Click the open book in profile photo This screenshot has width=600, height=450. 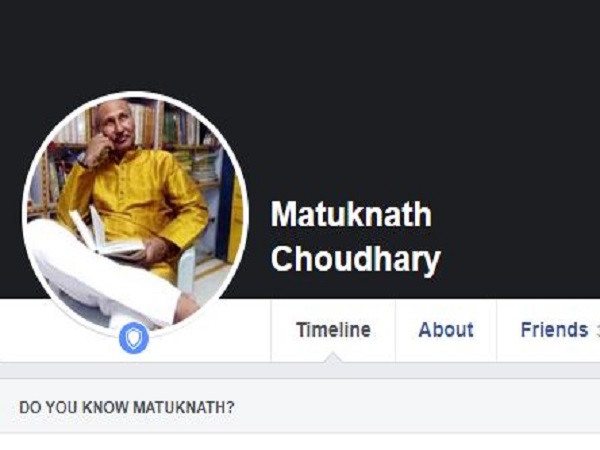pos(105,235)
